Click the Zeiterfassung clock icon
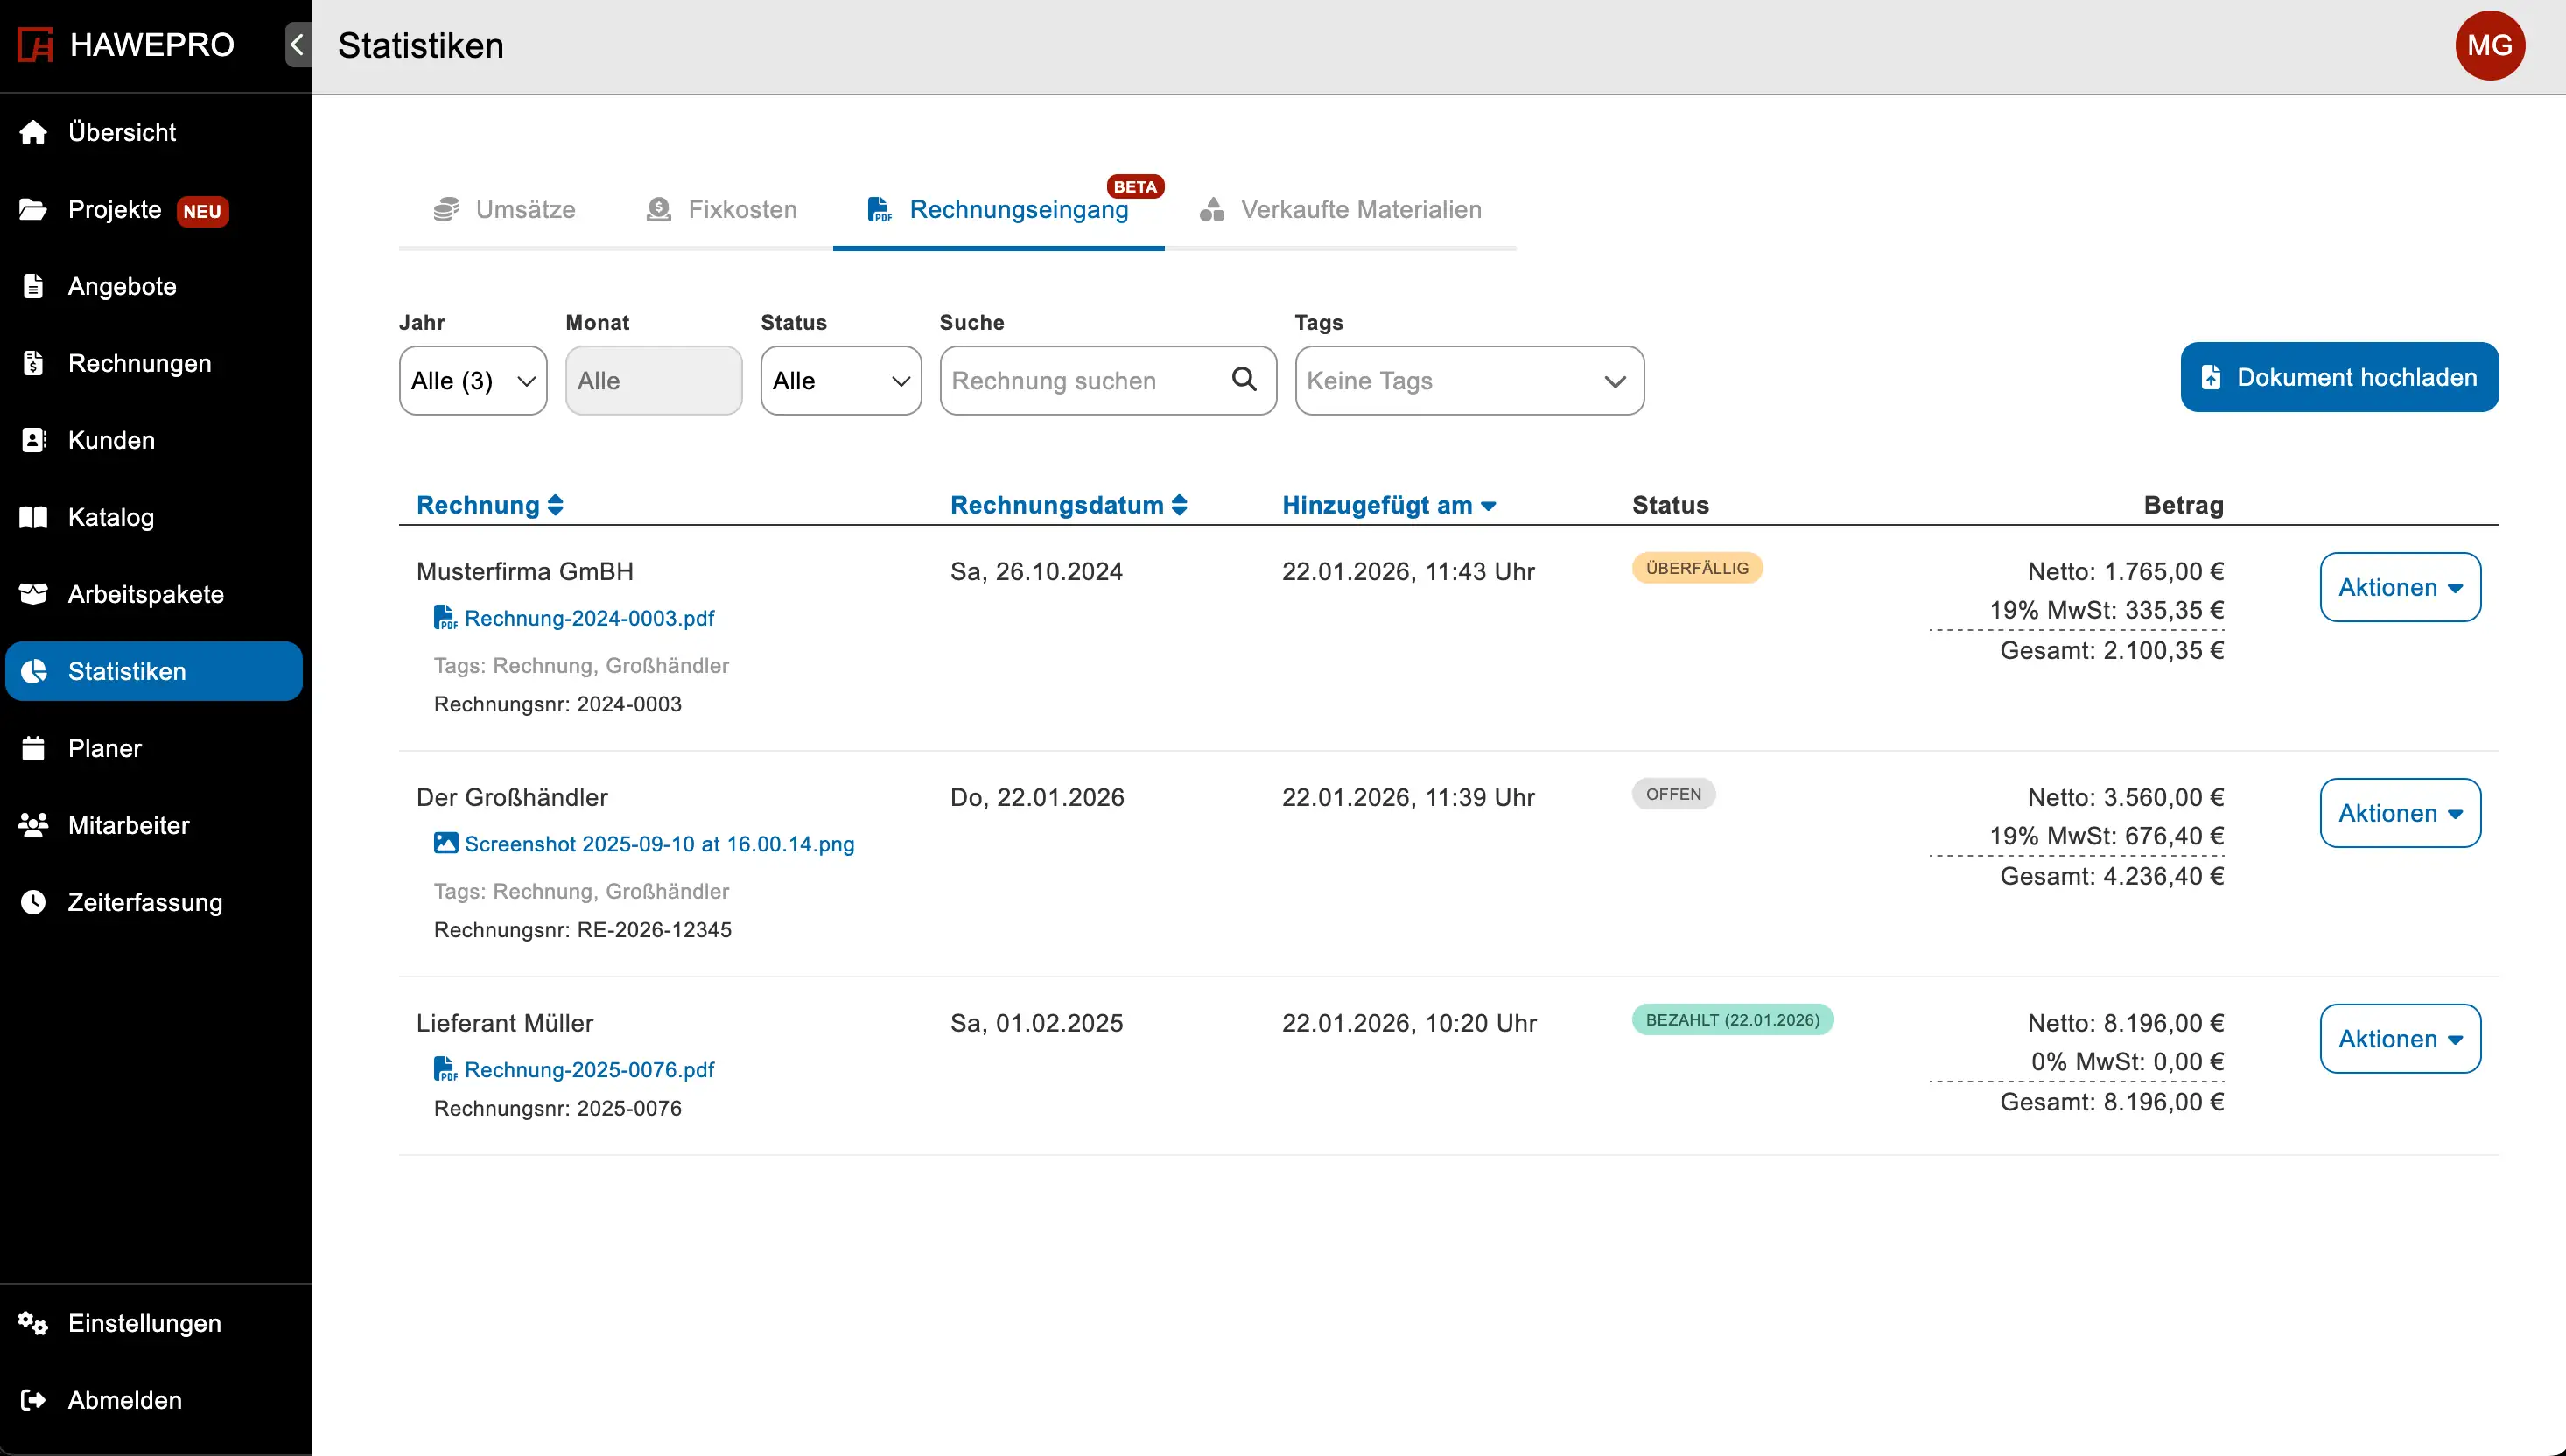2566x1456 pixels. click(33, 902)
